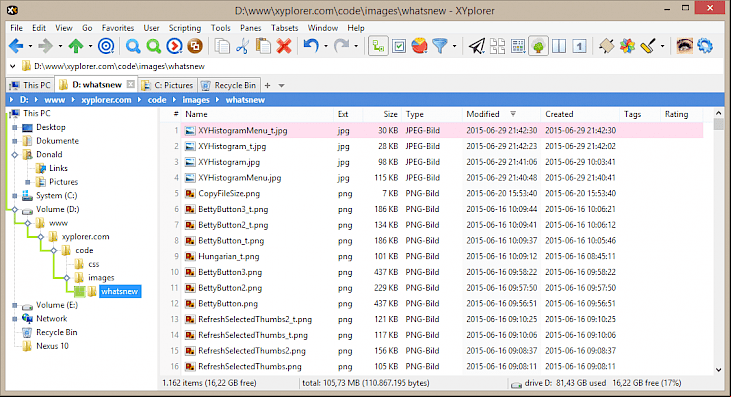This screenshot has height=397, width=731.
Task: Open the Scripting menu
Action: pos(185,28)
